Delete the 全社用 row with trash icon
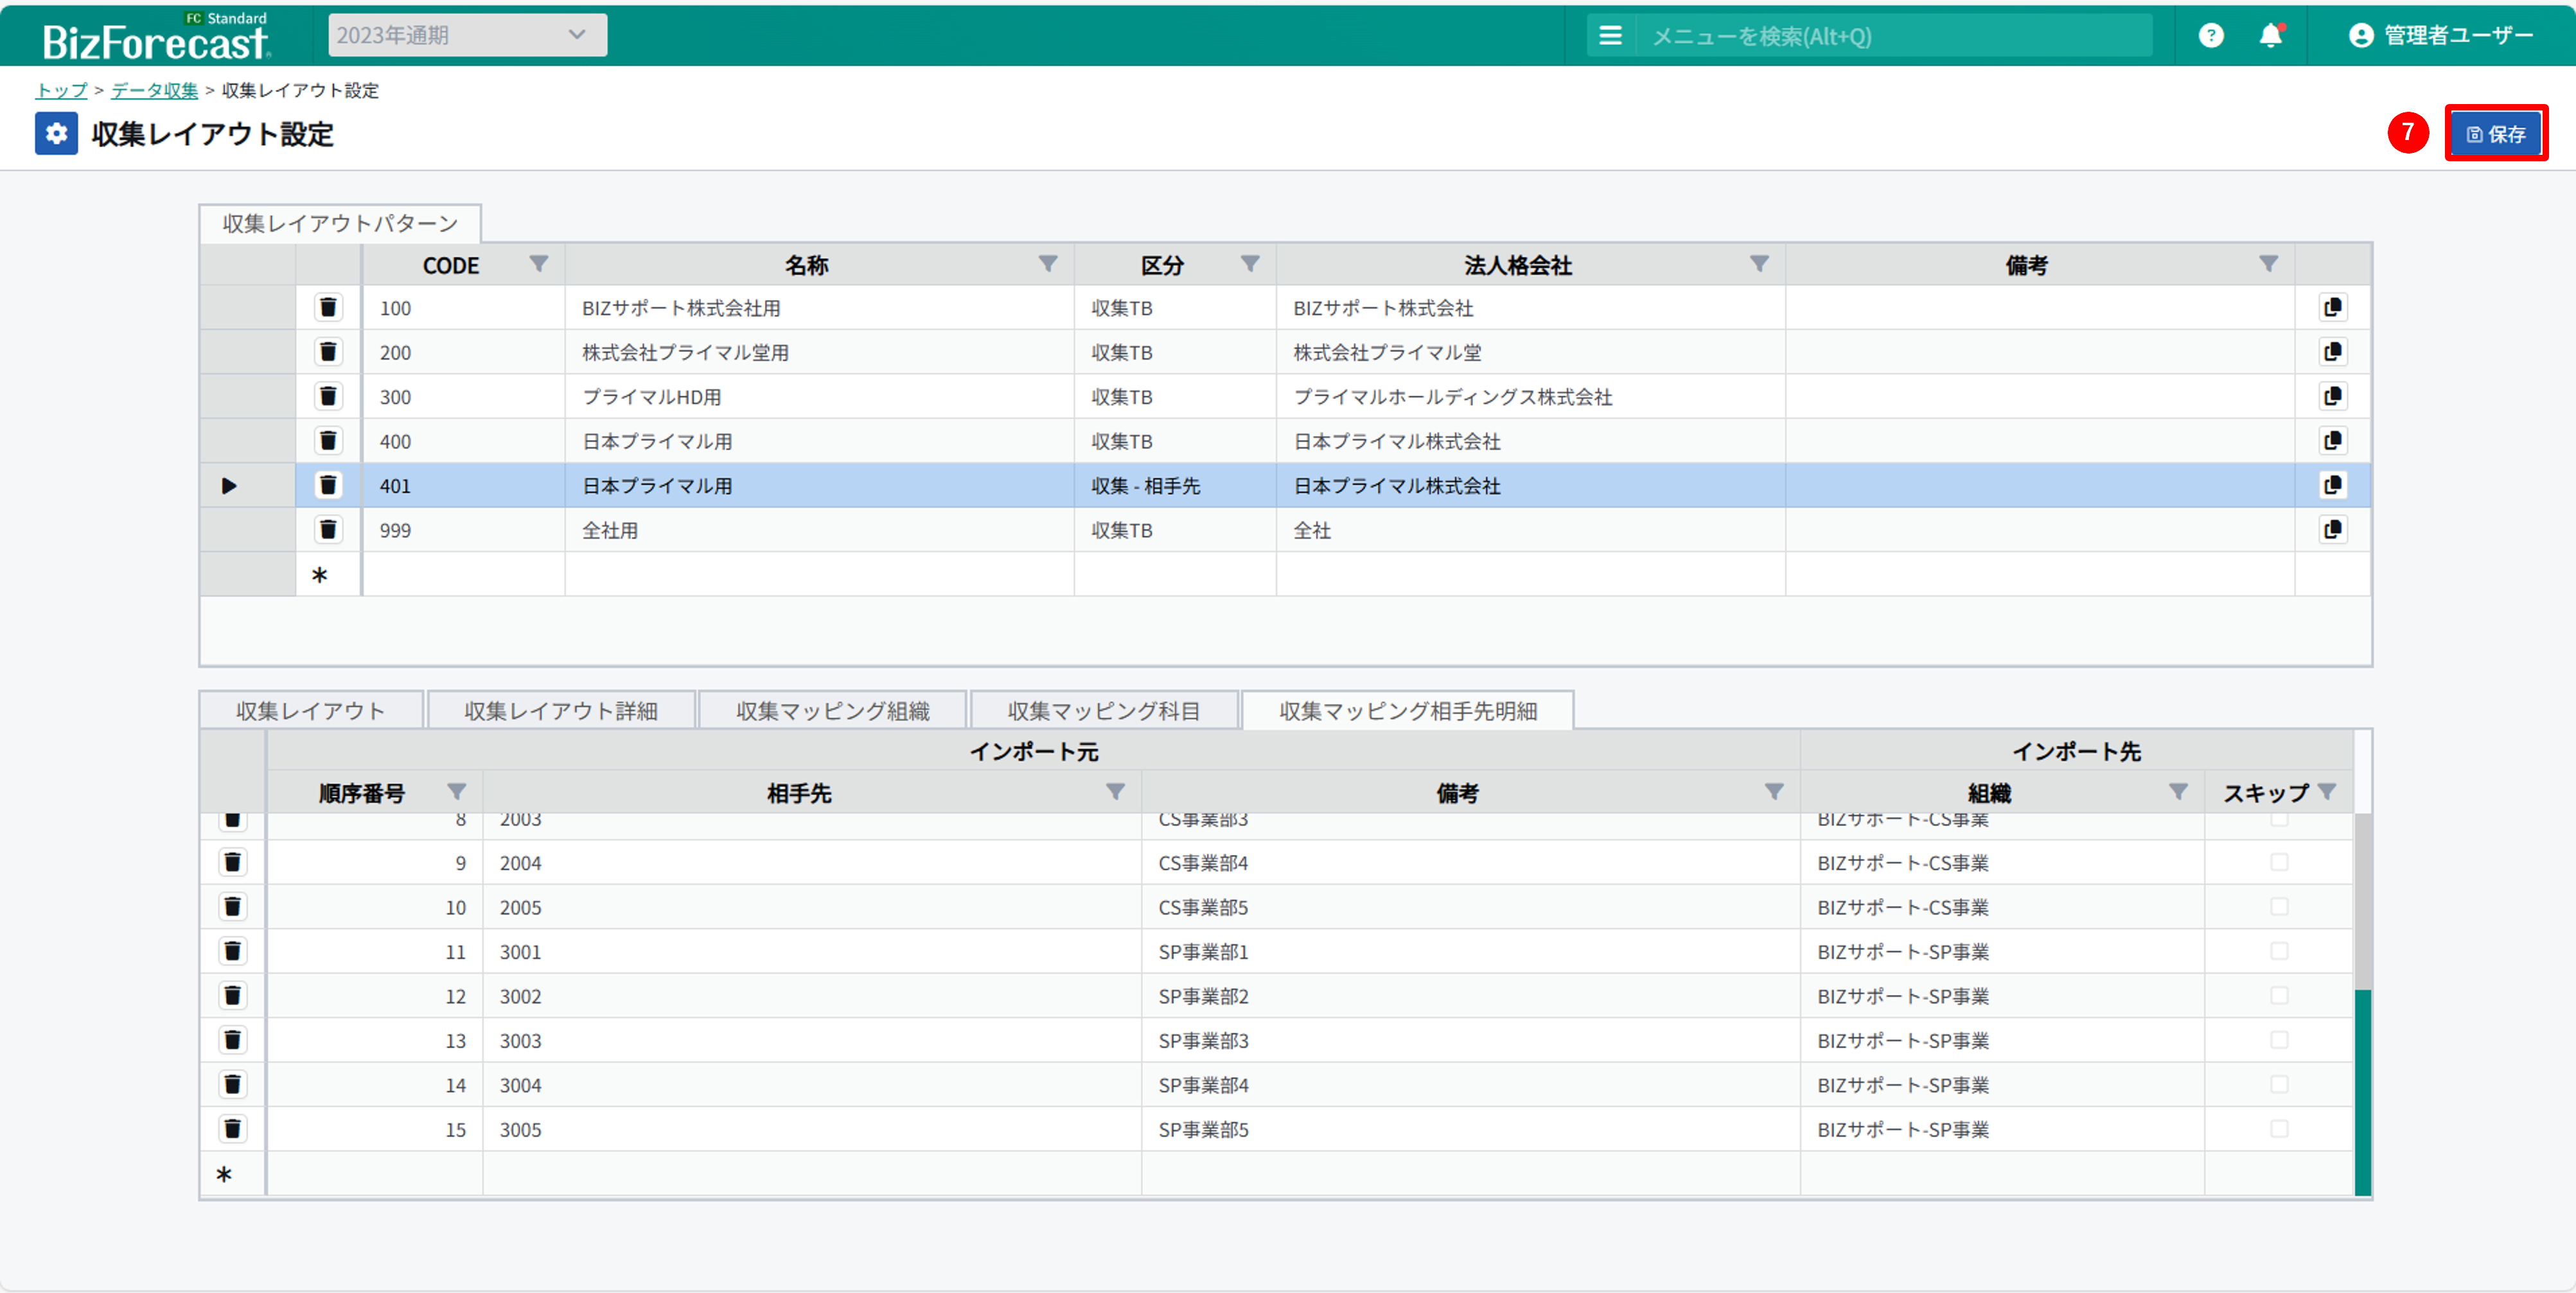The image size is (2576, 1293). (x=328, y=529)
